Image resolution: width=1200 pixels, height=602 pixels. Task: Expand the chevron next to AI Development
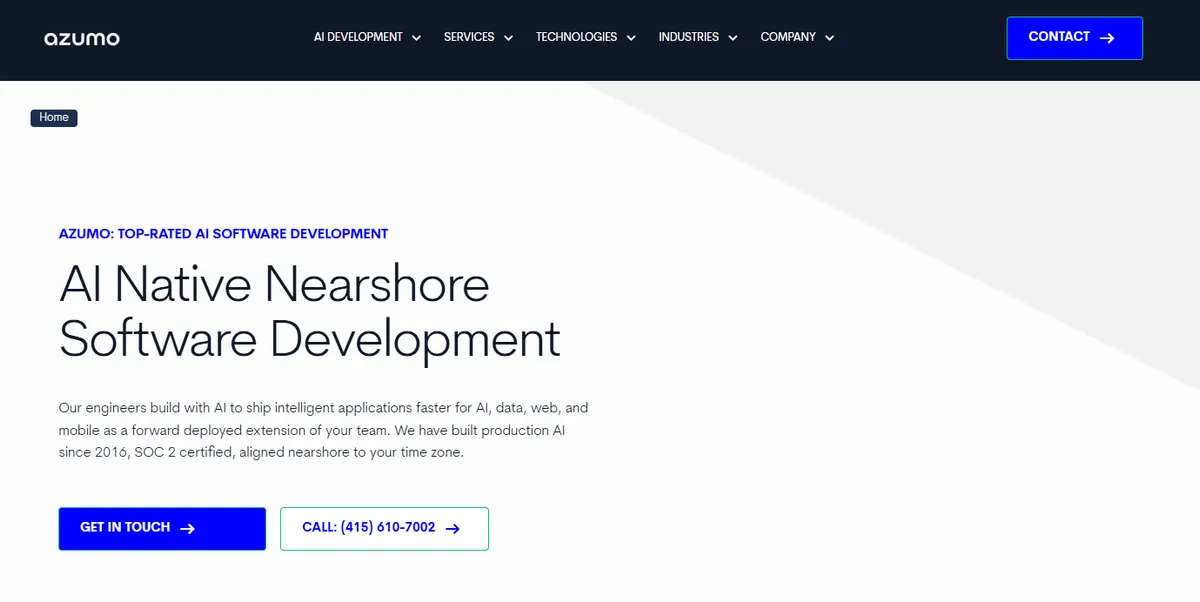click(416, 38)
